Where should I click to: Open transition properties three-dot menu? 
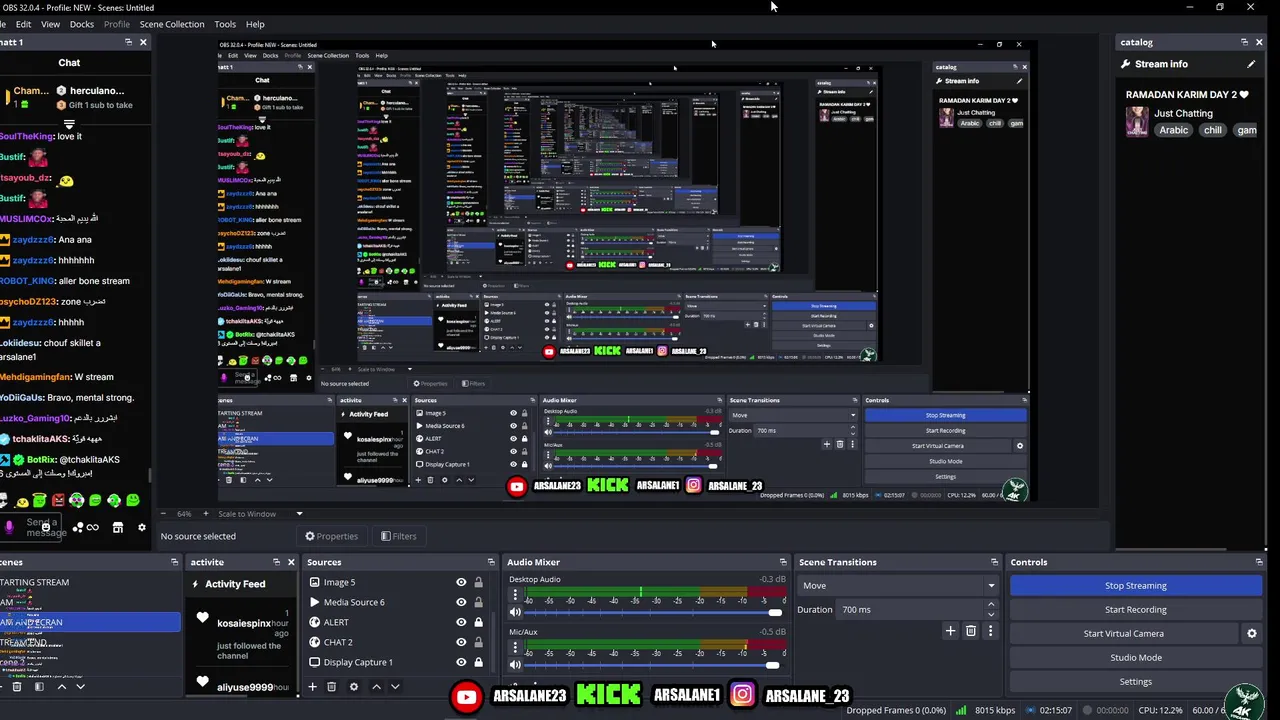pos(991,631)
